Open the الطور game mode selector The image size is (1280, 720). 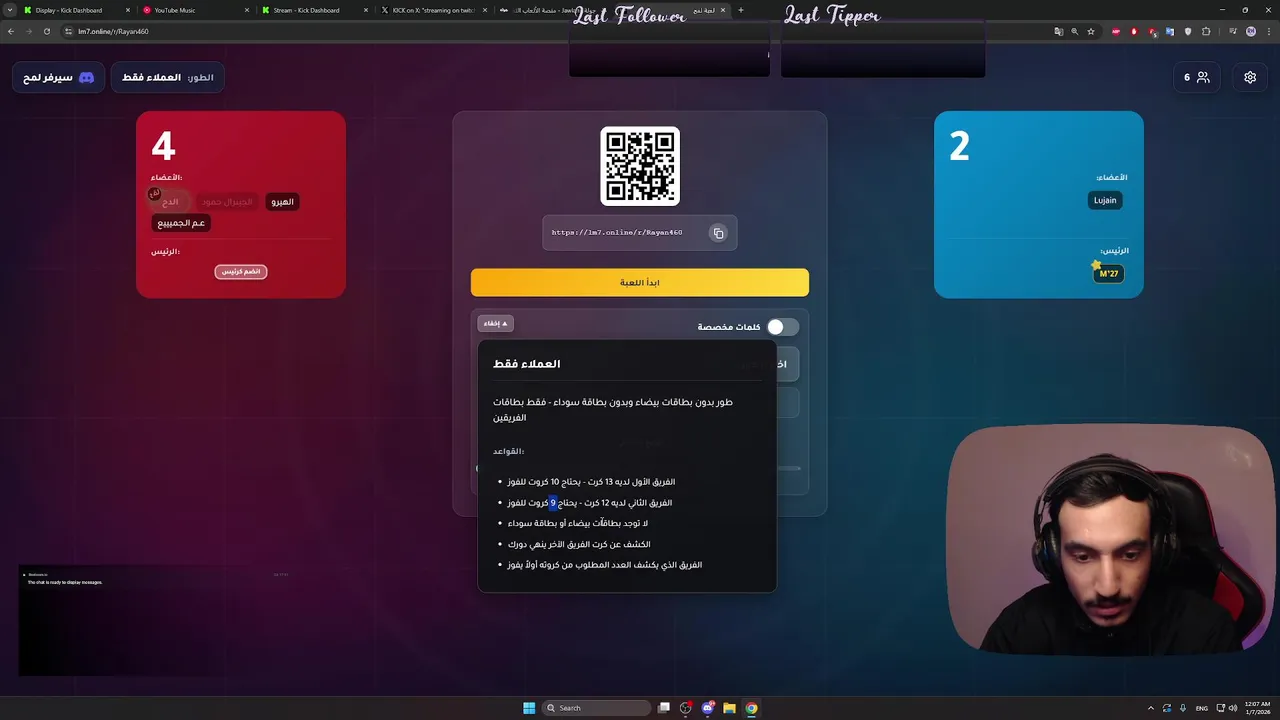tap(168, 77)
